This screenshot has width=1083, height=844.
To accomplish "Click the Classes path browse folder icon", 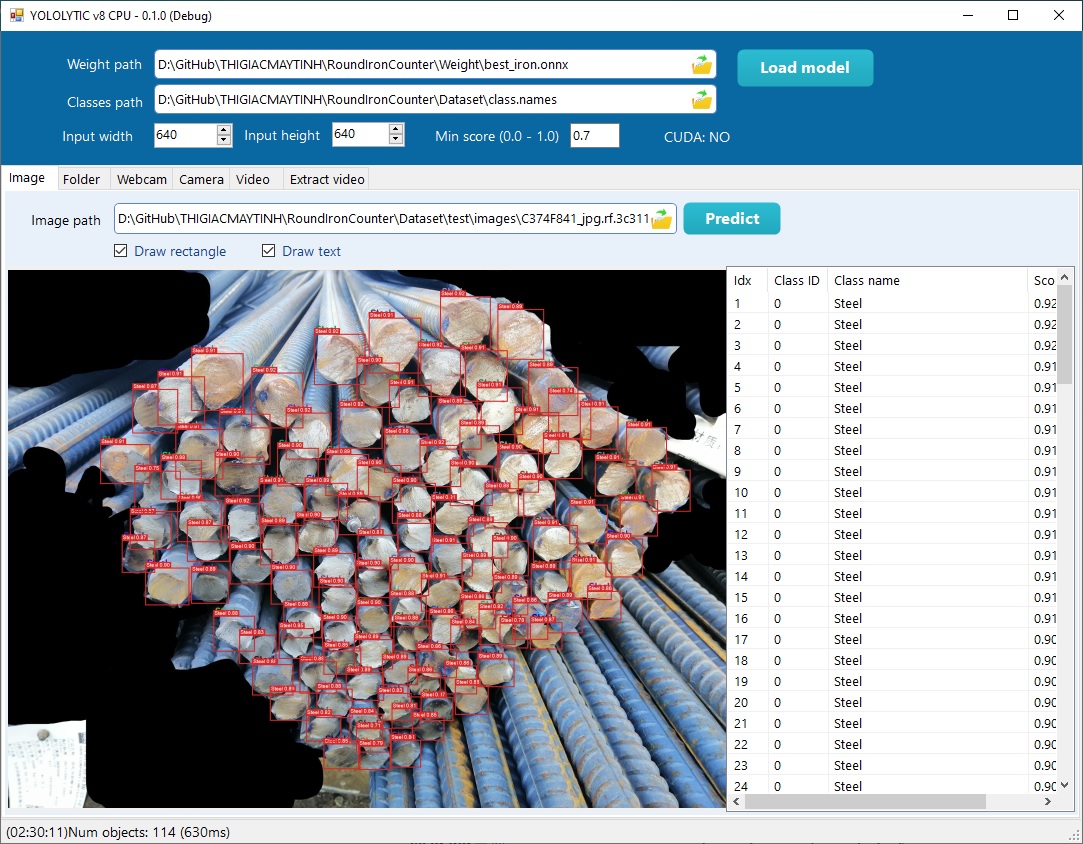I will [702, 100].
